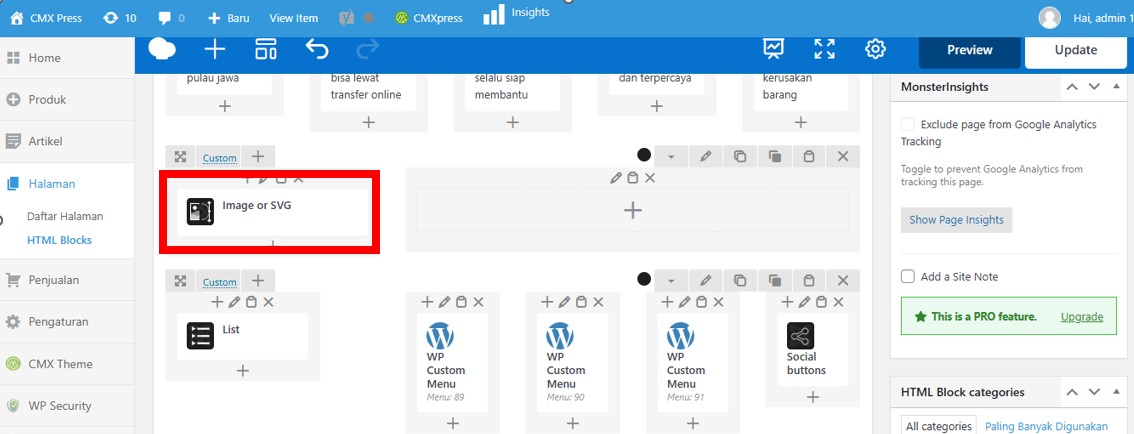The image size is (1134, 434).
Task: Clone the Image or SVG row
Action: [740, 156]
